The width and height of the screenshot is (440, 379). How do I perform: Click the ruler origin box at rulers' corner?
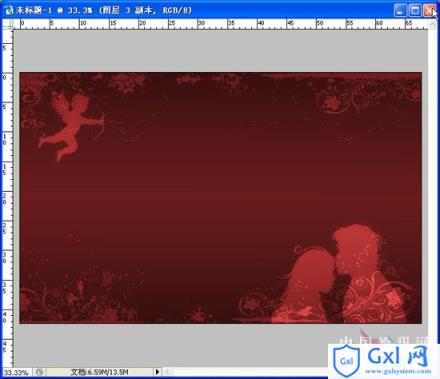(x=7, y=24)
